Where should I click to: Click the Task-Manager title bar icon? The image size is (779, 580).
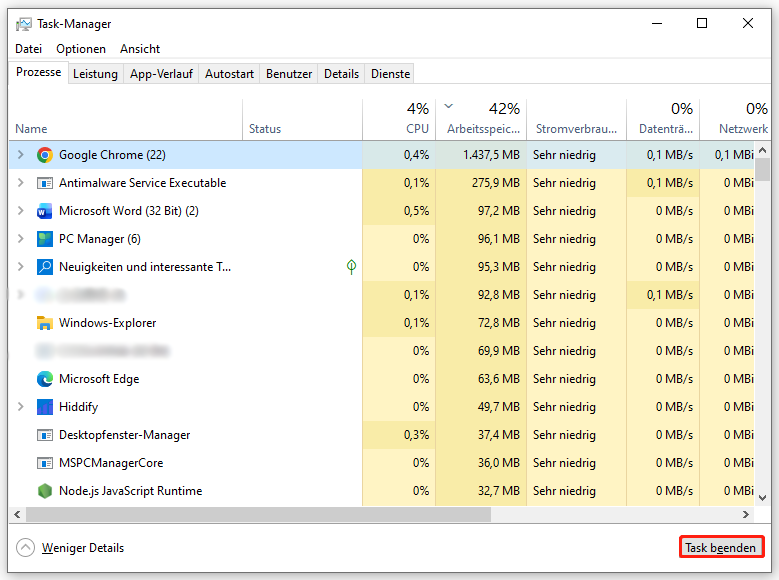pyautogui.click(x=23, y=24)
